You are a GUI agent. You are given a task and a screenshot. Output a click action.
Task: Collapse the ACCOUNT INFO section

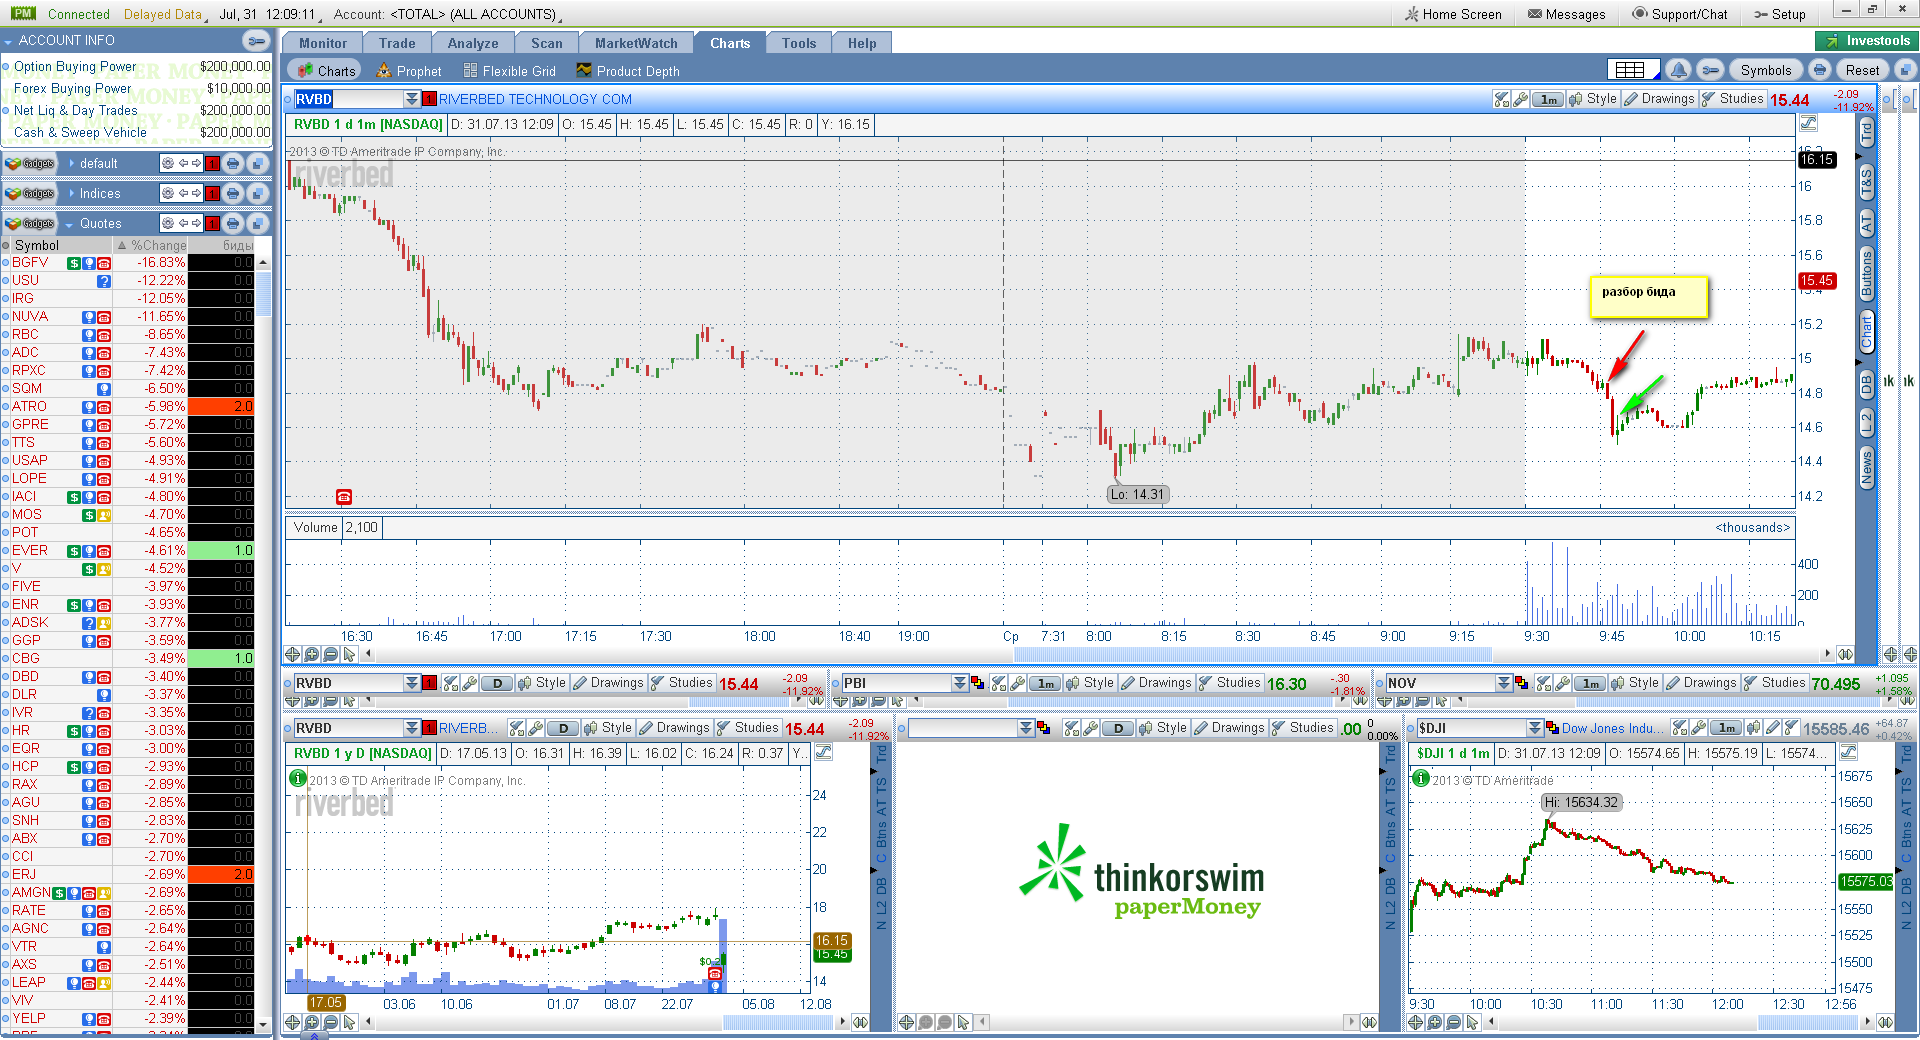[8, 41]
